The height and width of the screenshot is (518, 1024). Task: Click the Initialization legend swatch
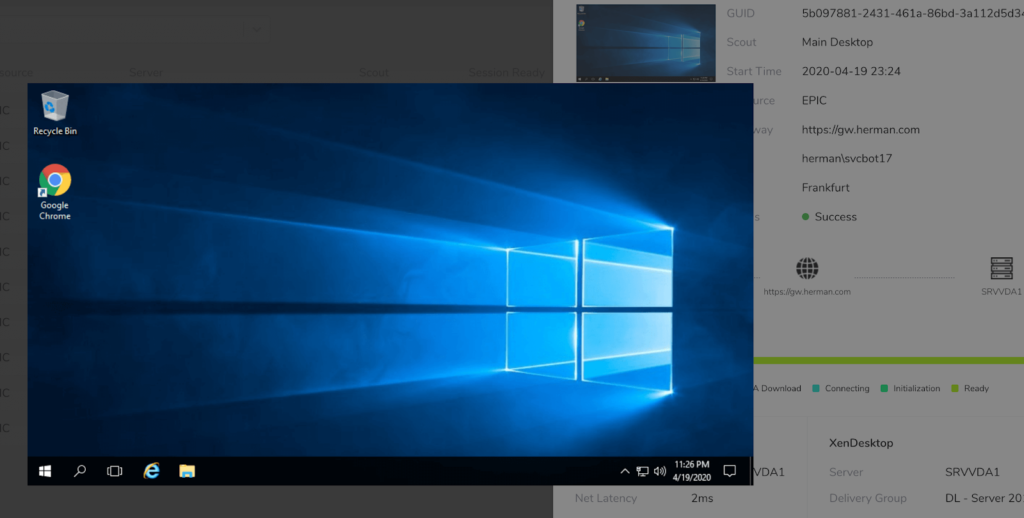(x=884, y=388)
